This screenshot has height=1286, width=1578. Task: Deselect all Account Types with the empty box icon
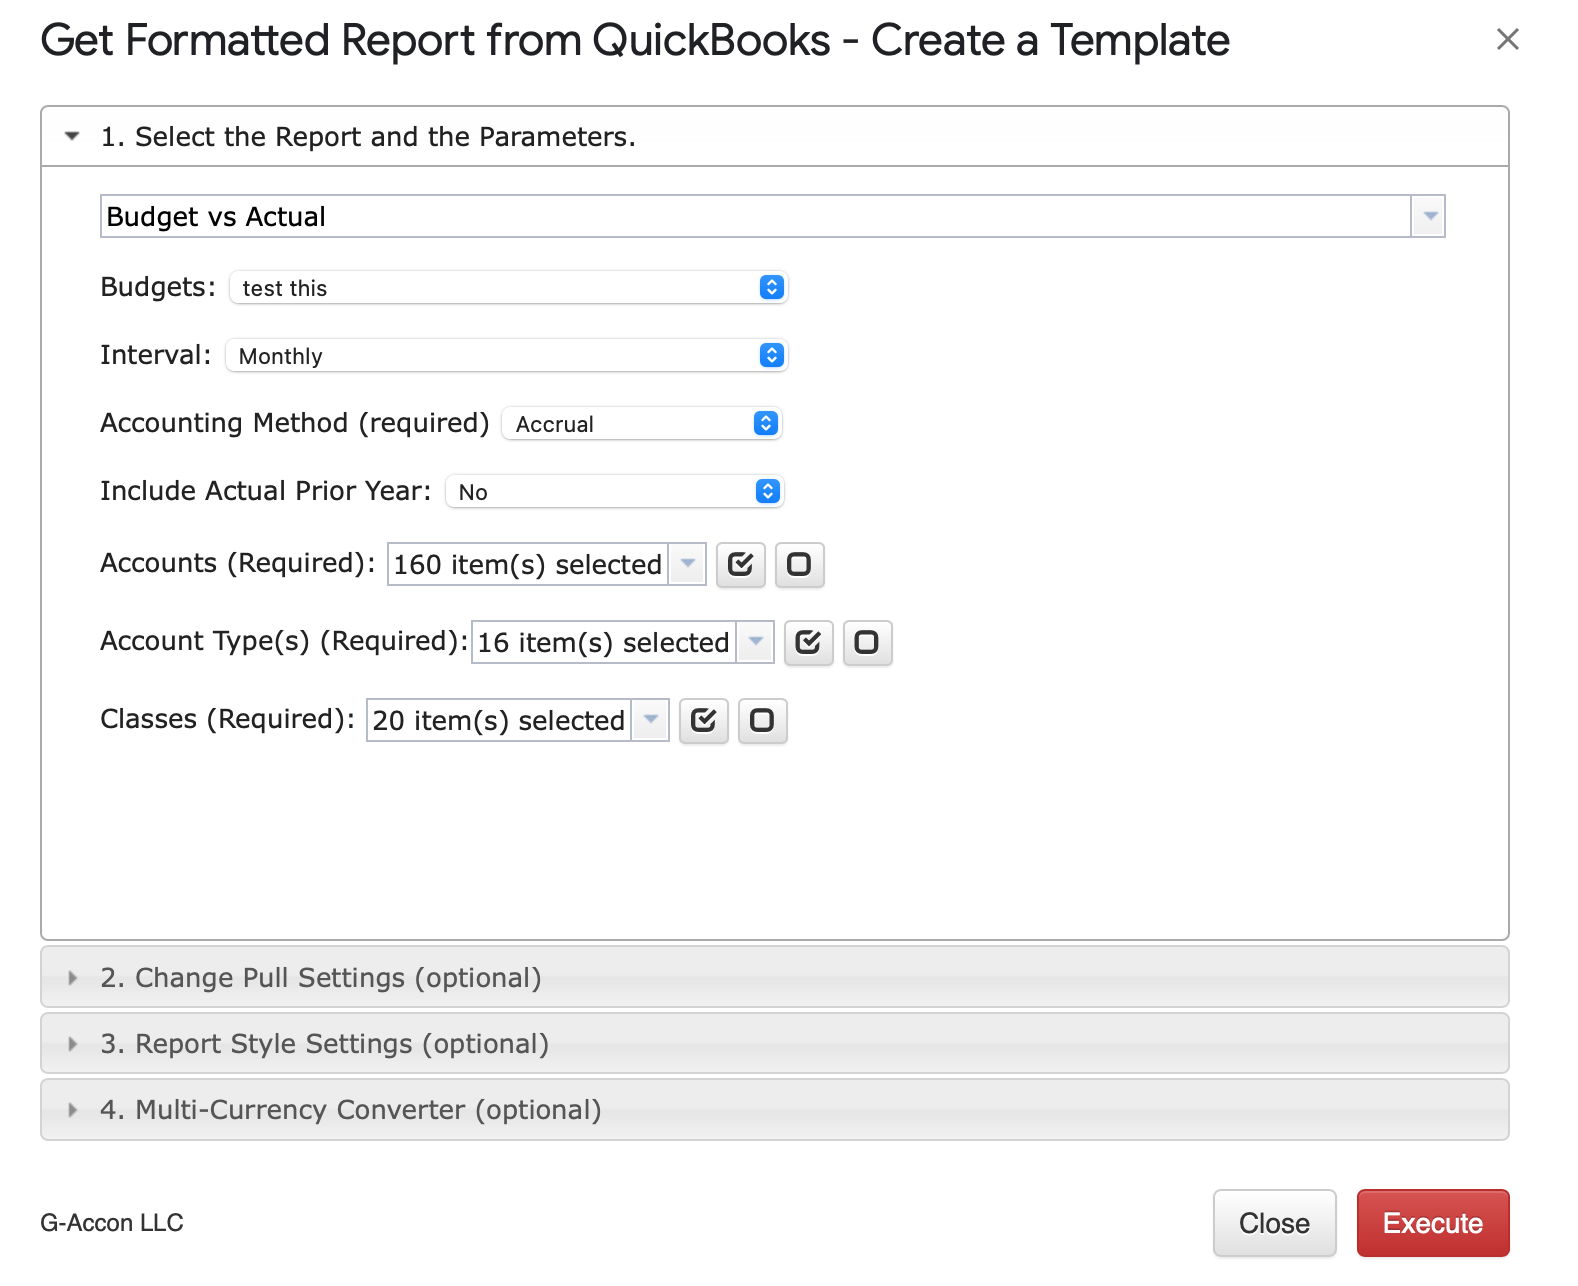[867, 643]
